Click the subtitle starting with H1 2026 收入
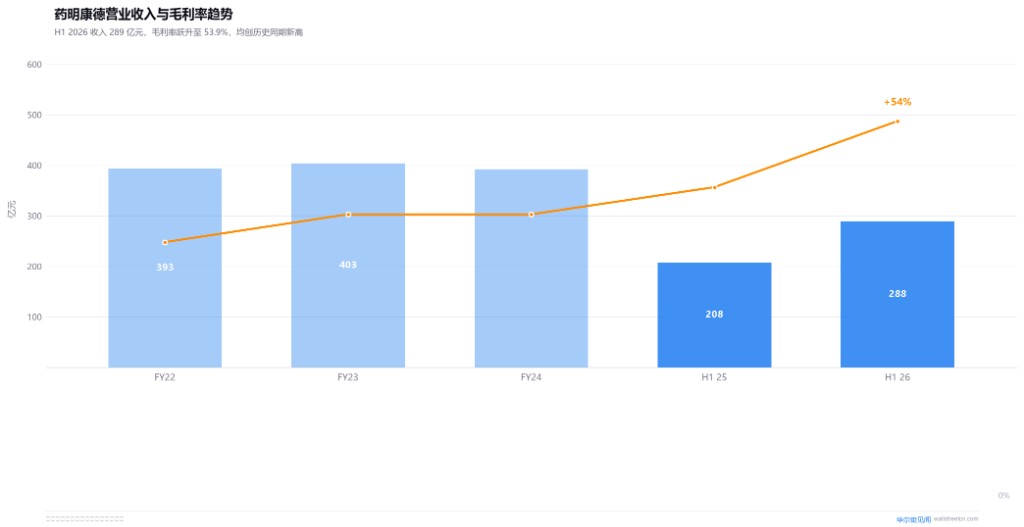 click(178, 33)
